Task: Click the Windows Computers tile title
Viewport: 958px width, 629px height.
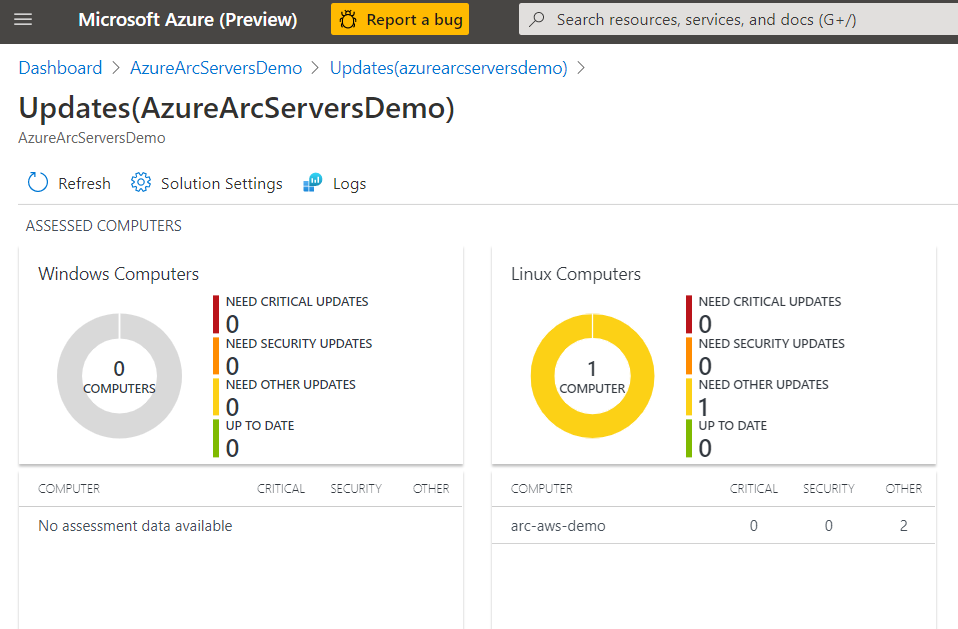Action: 119,274
